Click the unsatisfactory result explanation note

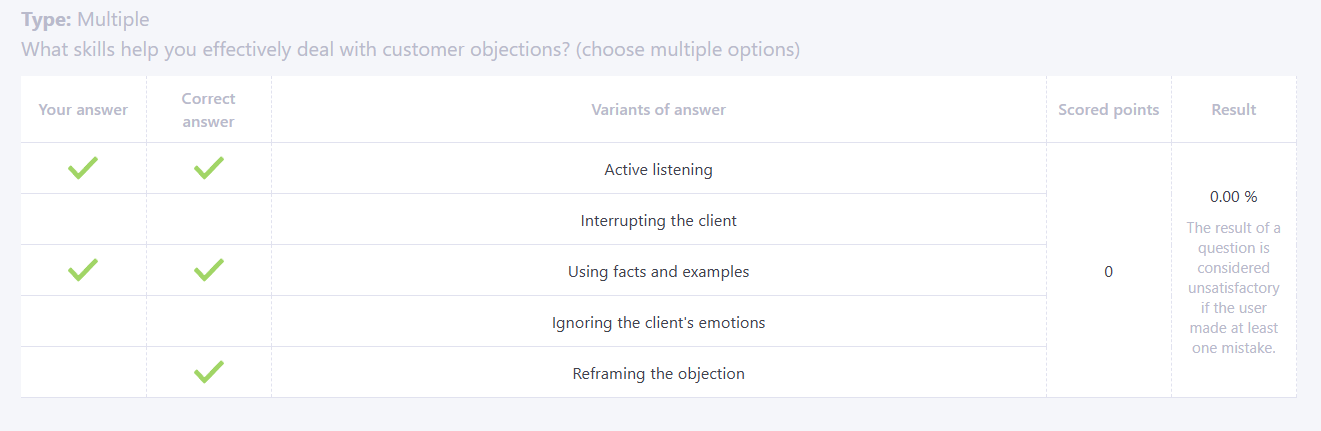click(1233, 288)
